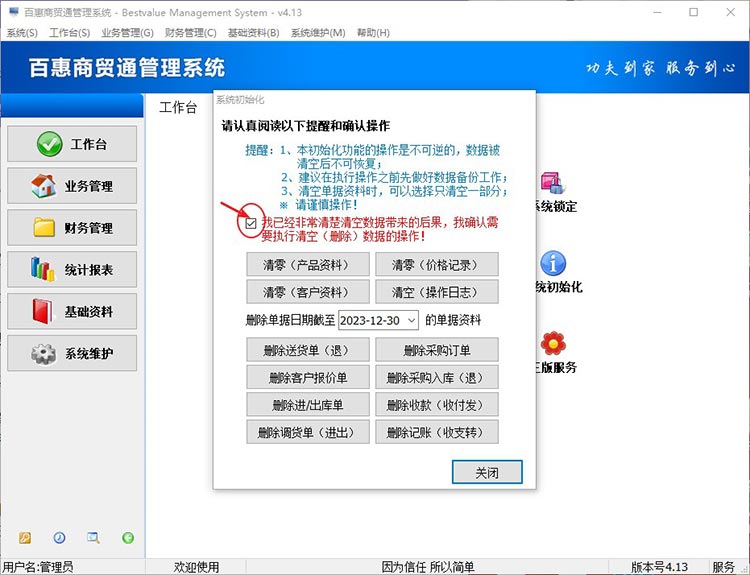Image resolution: width=750 pixels, height=575 pixels.
Task: Click 清零（价格记录）button
Action: [x=437, y=265]
